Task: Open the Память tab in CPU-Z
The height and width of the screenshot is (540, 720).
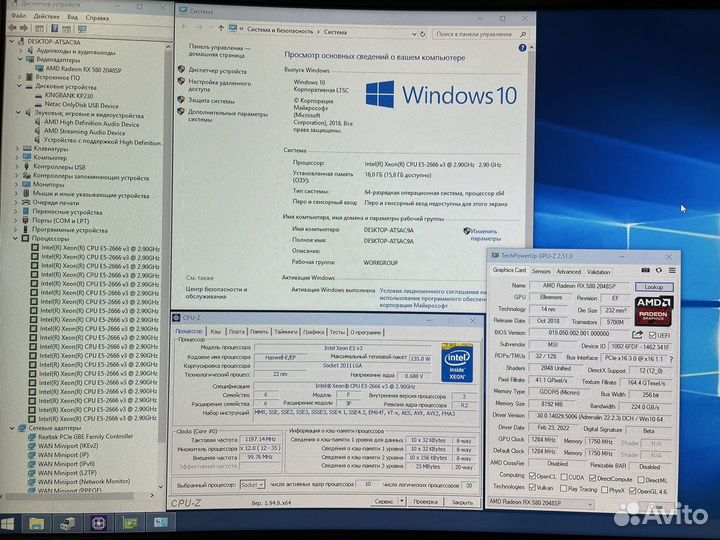Action: point(259,332)
